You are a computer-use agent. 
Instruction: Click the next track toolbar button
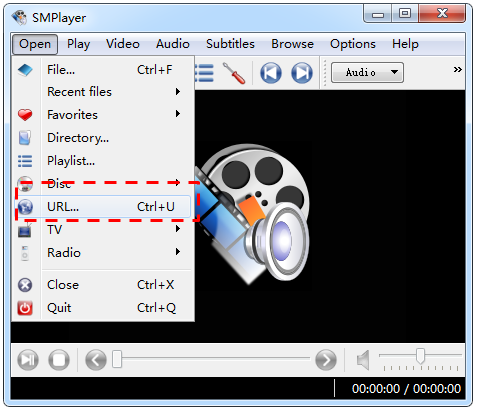point(302,73)
